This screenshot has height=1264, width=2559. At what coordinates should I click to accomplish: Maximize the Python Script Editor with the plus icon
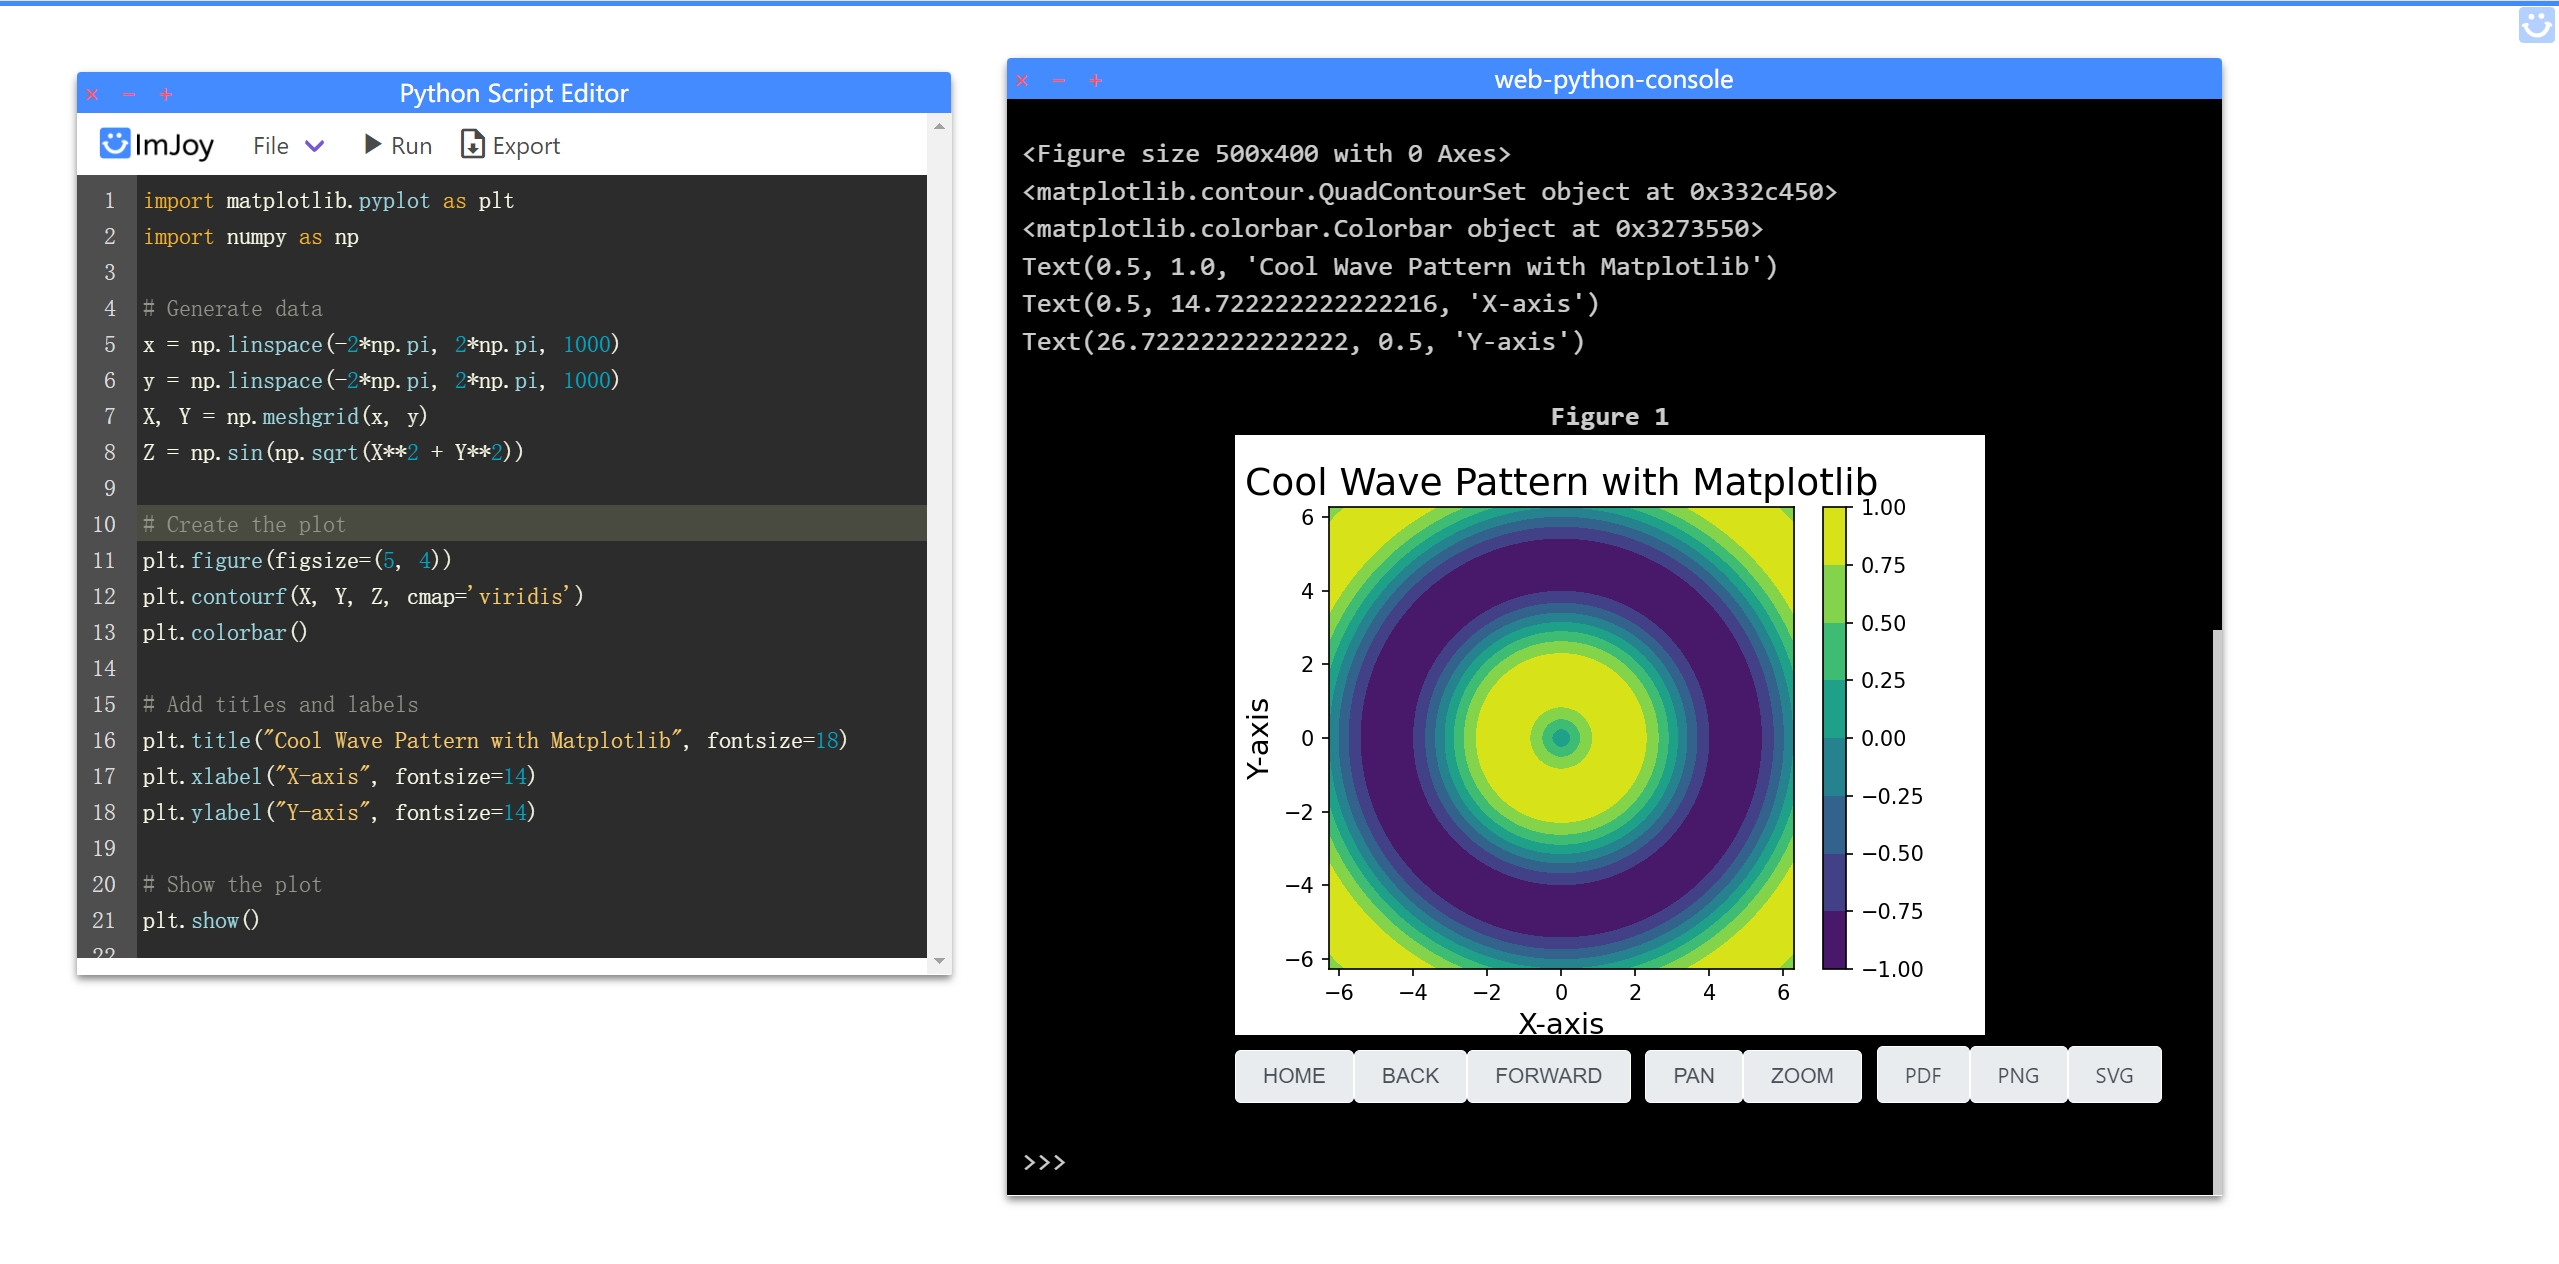166,95
